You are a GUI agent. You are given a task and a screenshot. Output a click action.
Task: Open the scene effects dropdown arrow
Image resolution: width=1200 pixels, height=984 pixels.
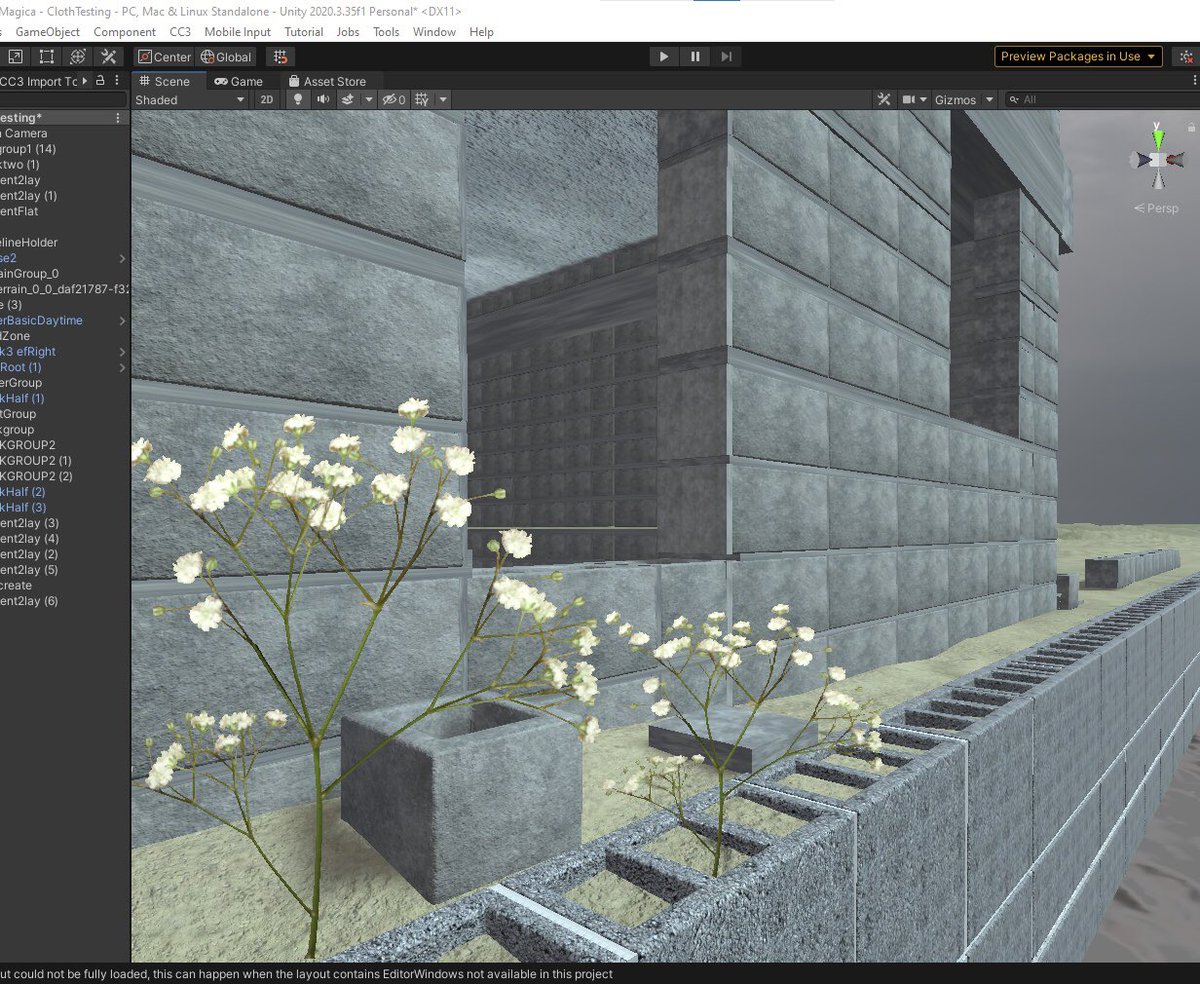pyautogui.click(x=368, y=100)
